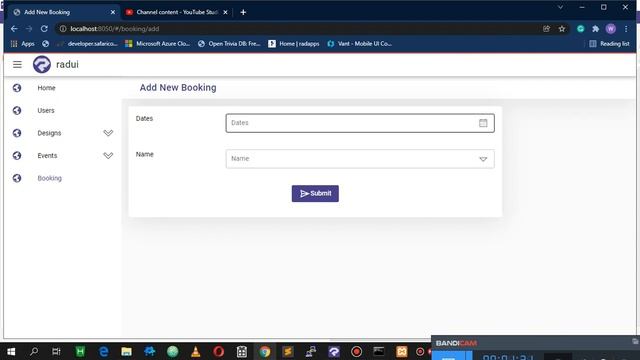Open the calendar icon in Dates field
The width and height of the screenshot is (640, 360).
pos(483,123)
